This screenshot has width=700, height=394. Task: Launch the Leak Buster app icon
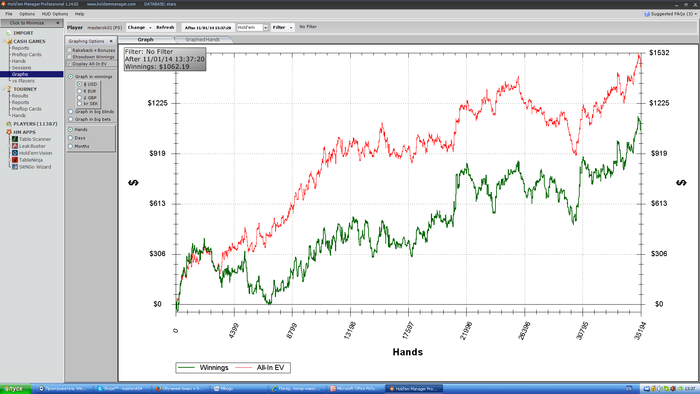[x=15, y=146]
